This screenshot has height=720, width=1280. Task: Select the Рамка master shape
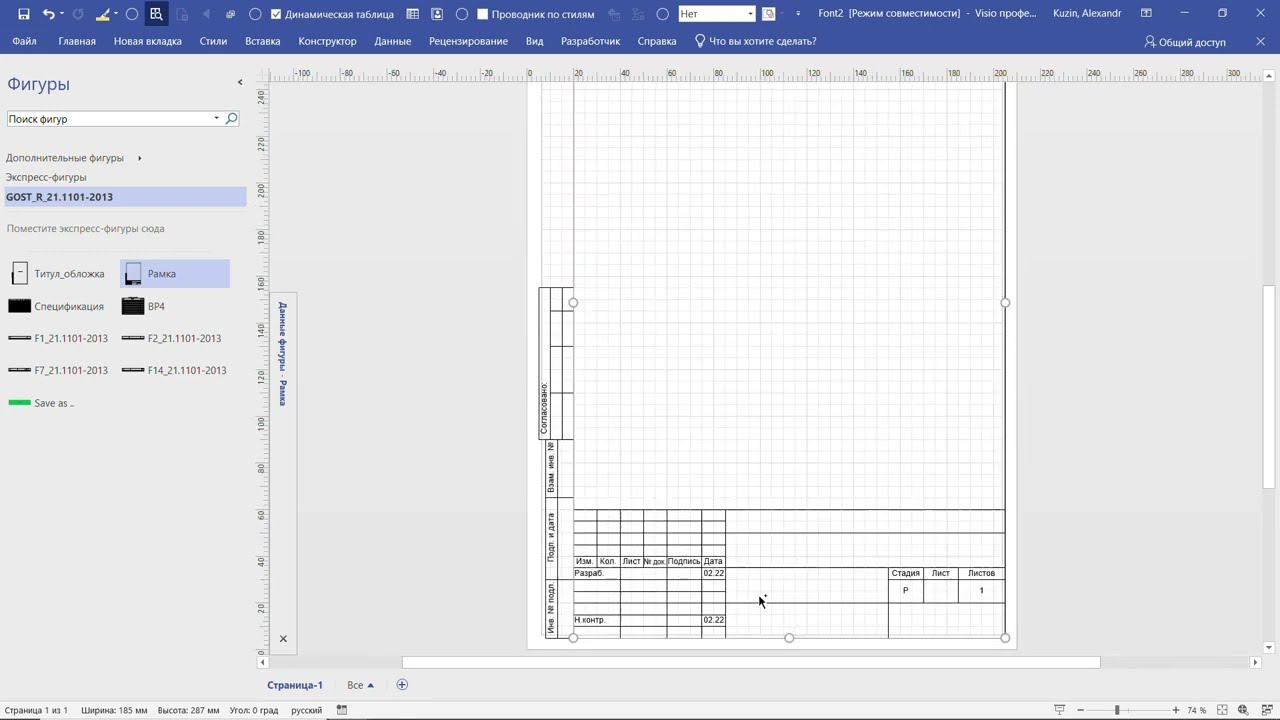tap(175, 274)
